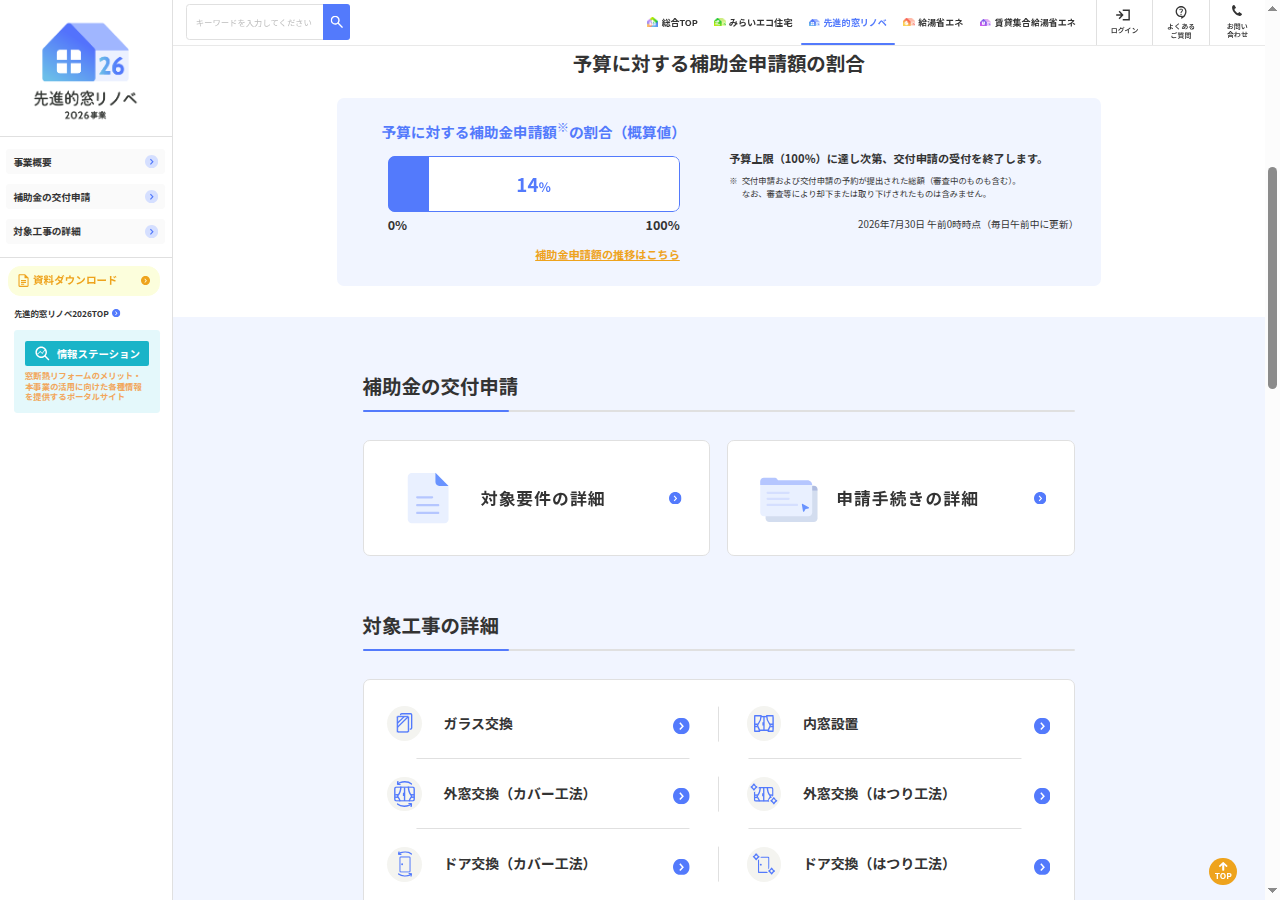Click the 予算に対する補助金申請額の割合 heading
Viewport: 1280px width, 900px height.
(719, 65)
